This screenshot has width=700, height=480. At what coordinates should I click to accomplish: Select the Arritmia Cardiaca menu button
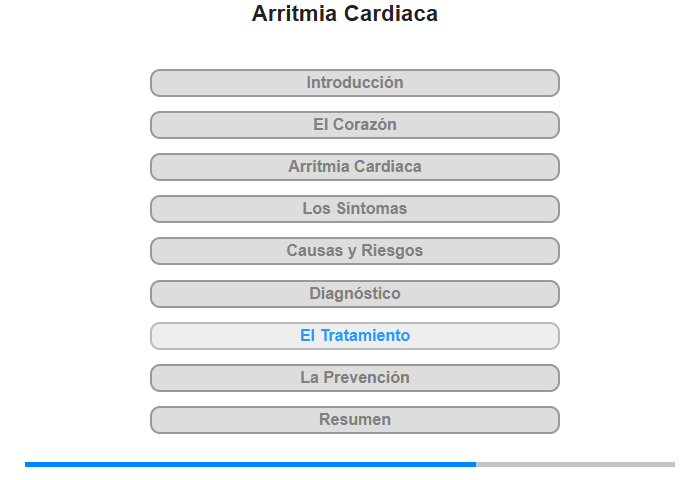(x=355, y=167)
